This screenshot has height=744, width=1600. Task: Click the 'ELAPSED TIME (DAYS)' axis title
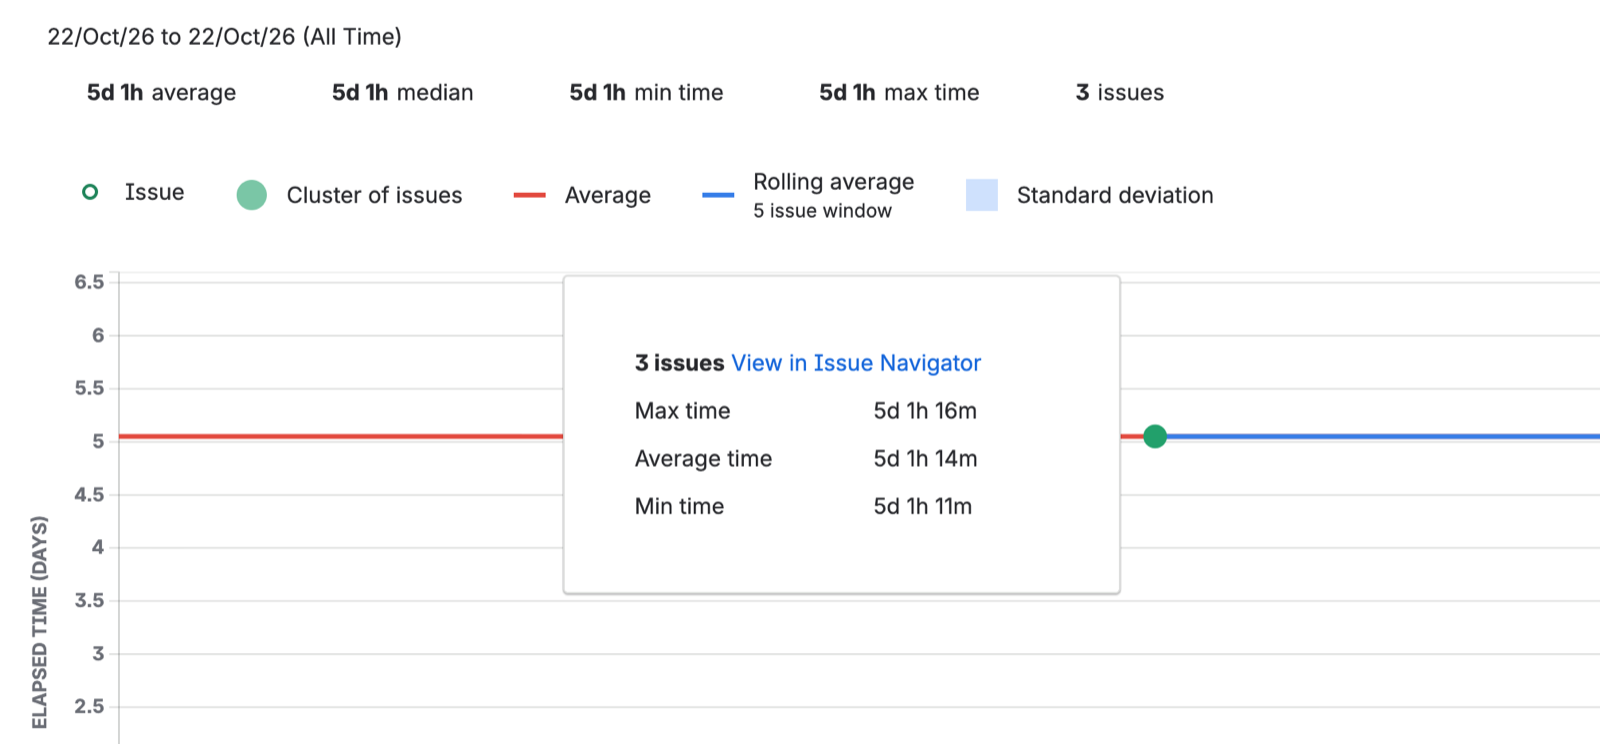pos(39,622)
